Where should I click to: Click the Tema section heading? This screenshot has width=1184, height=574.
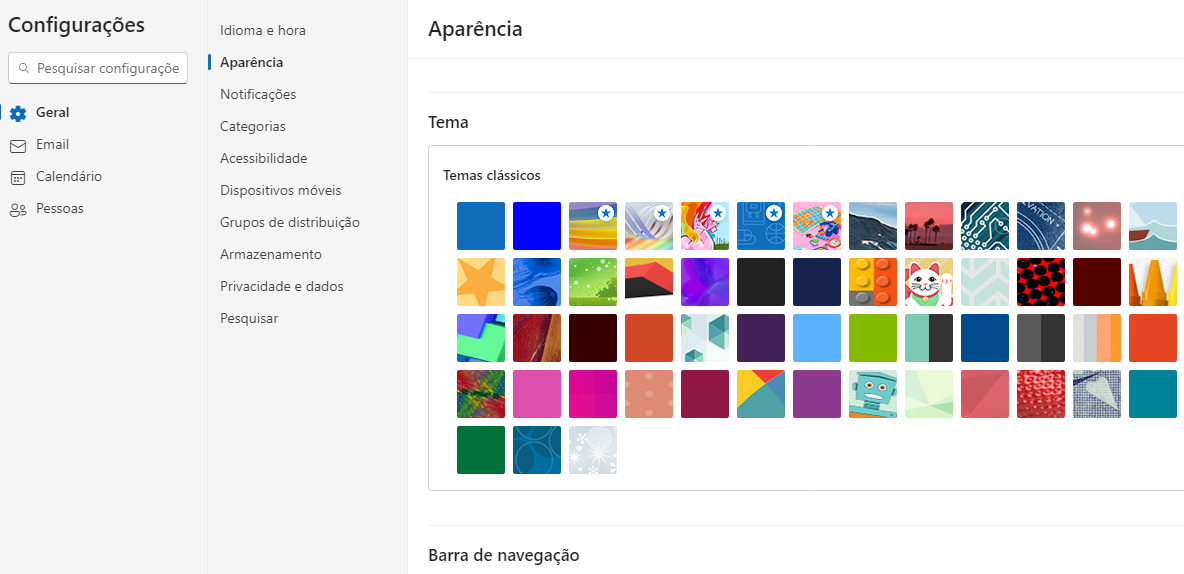click(x=449, y=122)
